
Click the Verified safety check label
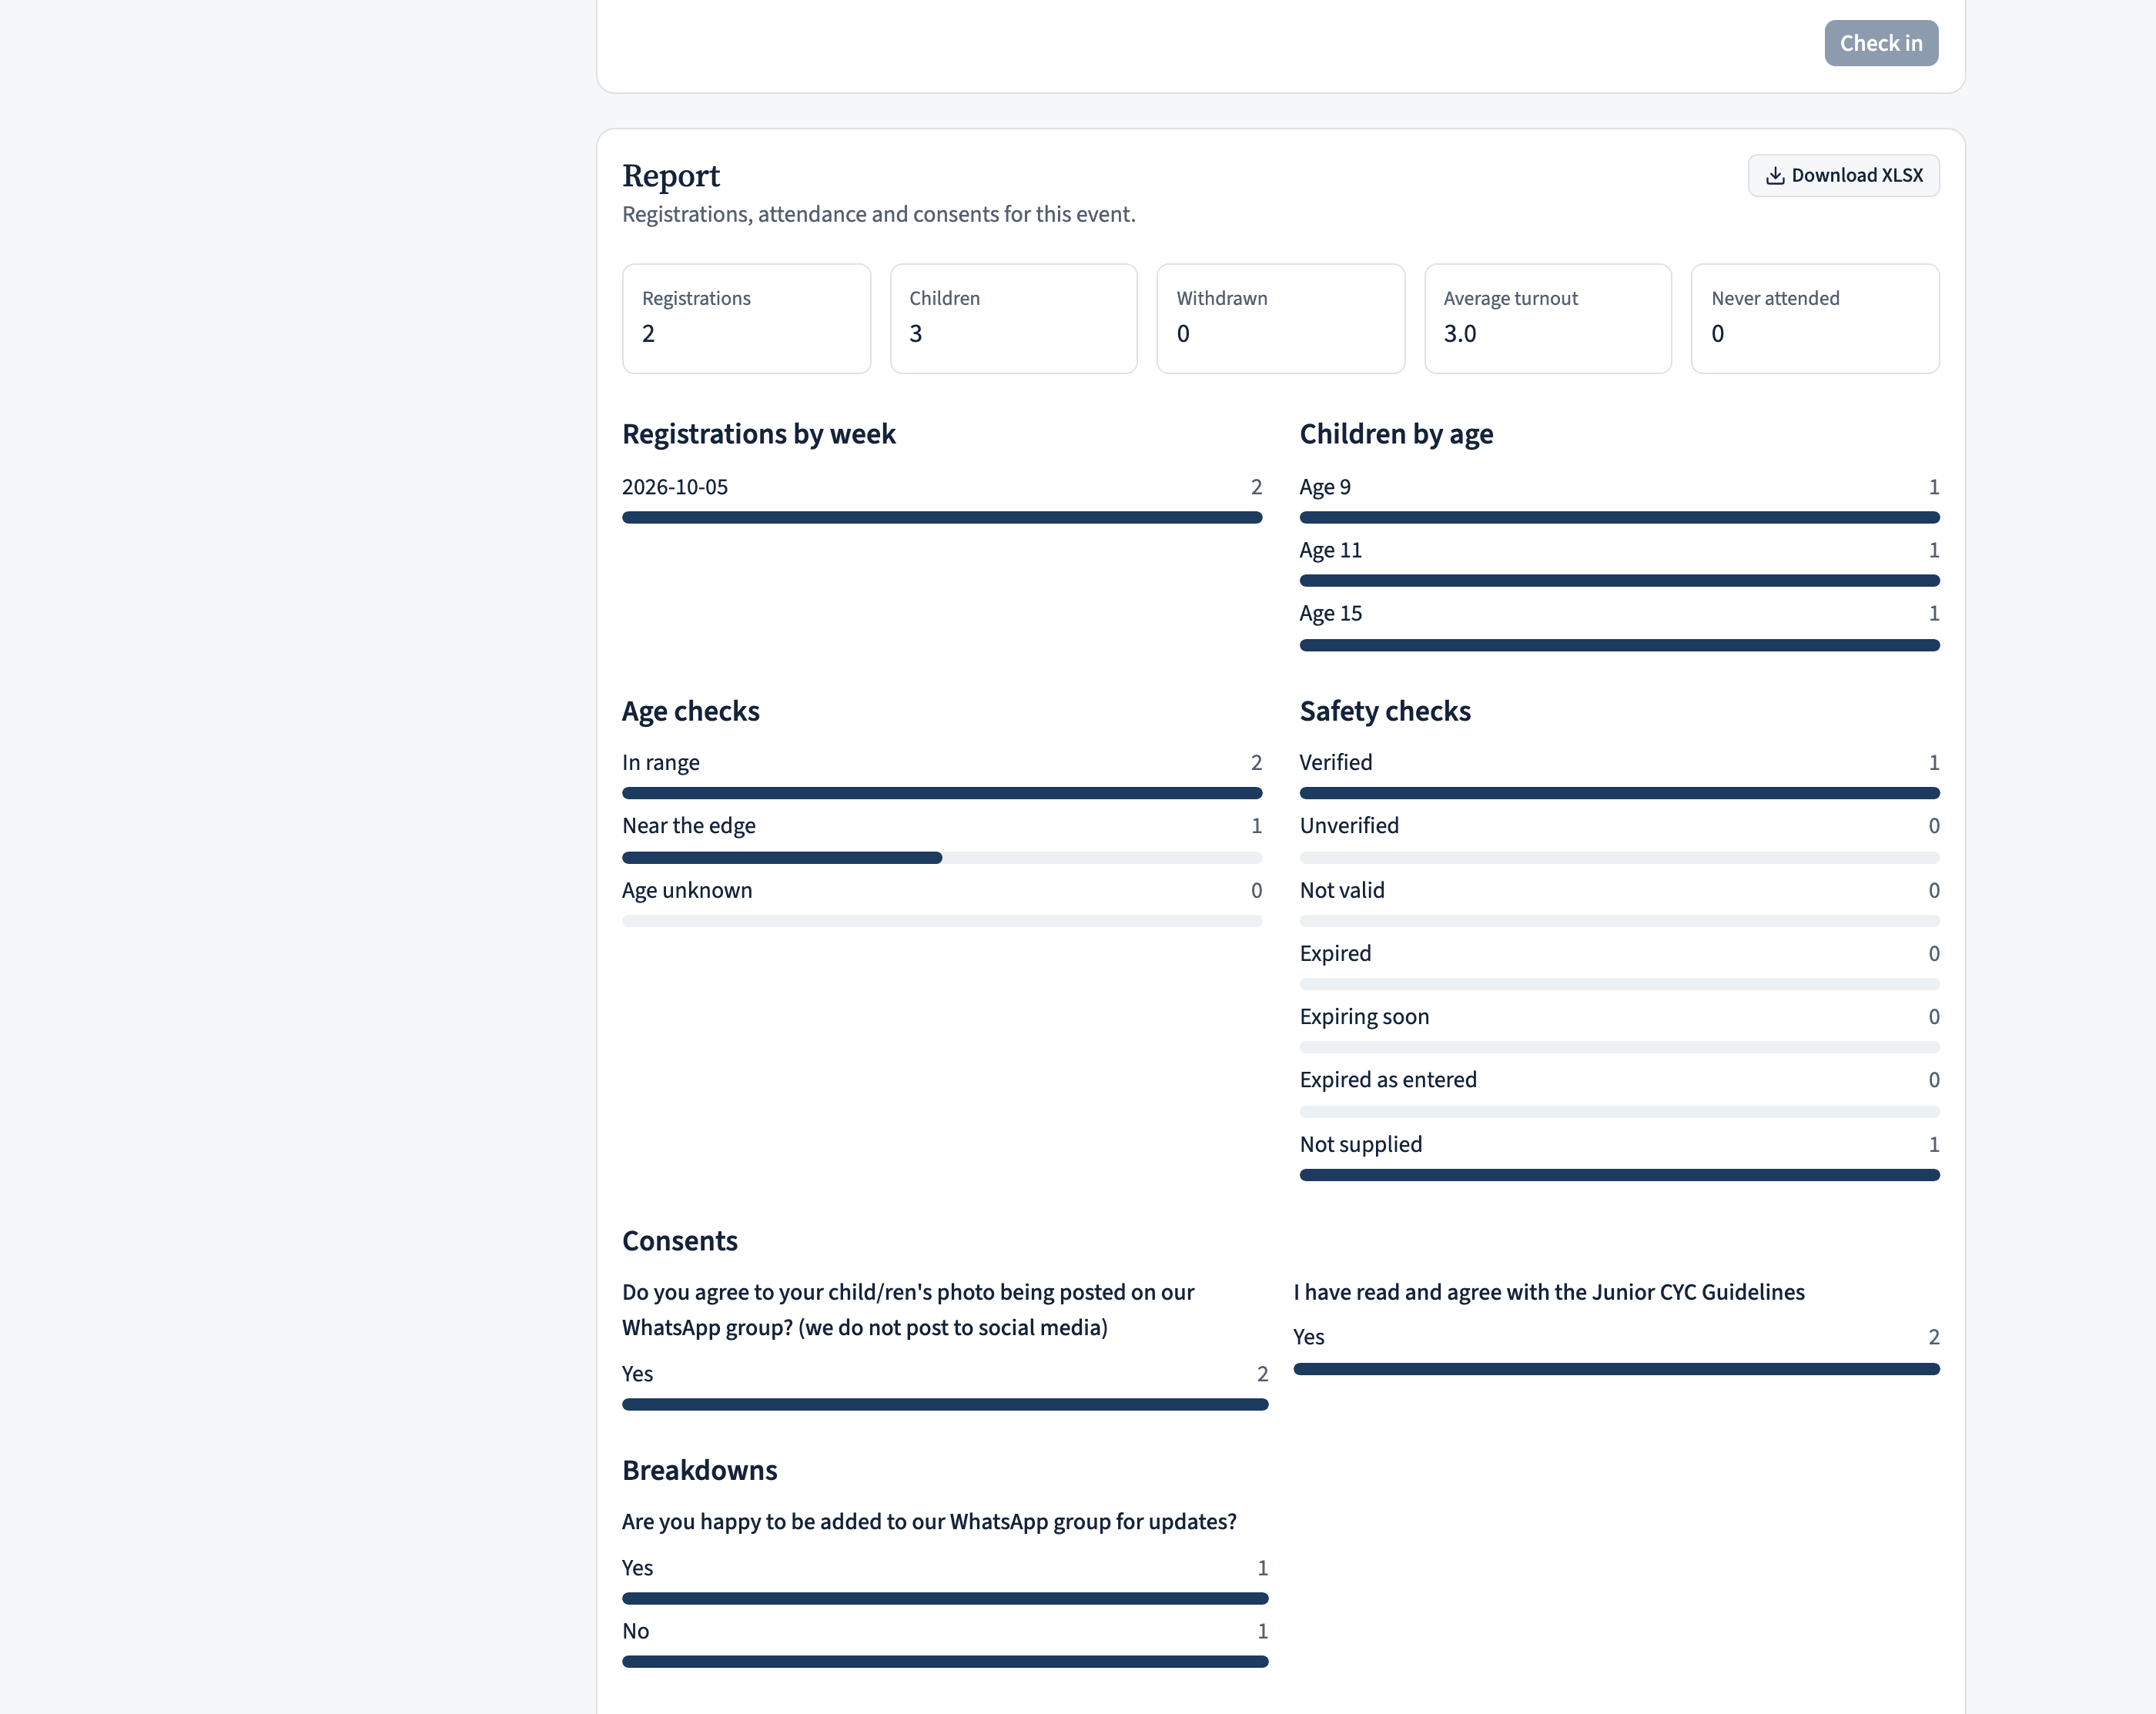pyautogui.click(x=1335, y=762)
